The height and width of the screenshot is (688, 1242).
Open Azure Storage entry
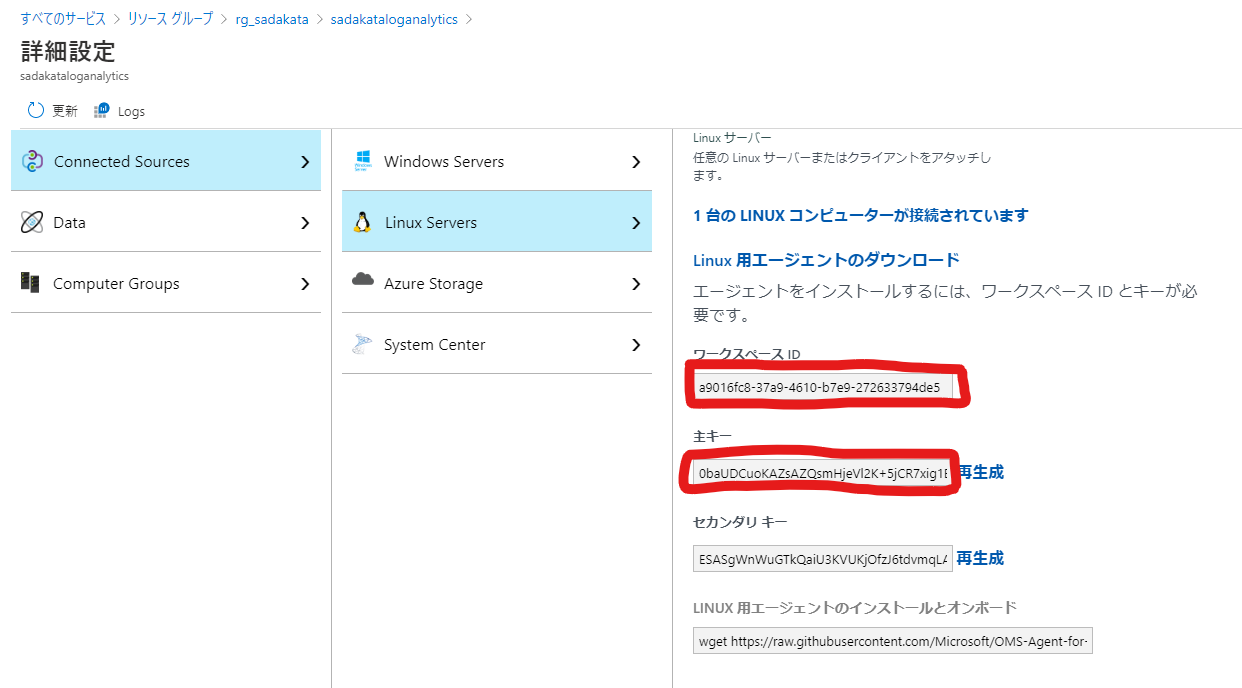(497, 282)
